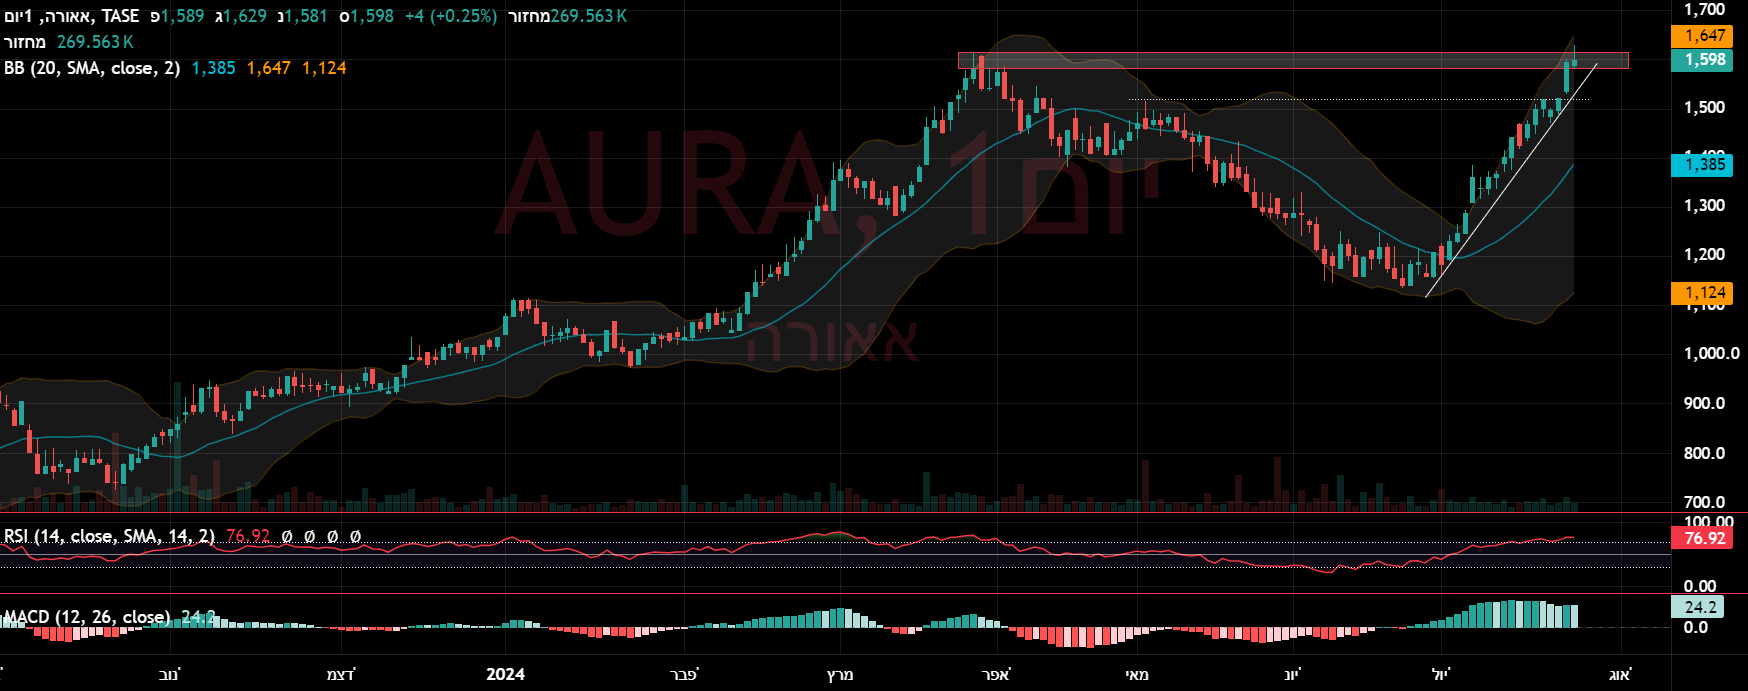Screen dimensions: 1748x691
Task: Click the orange 1,647 price axis label
Action: (x=1701, y=36)
